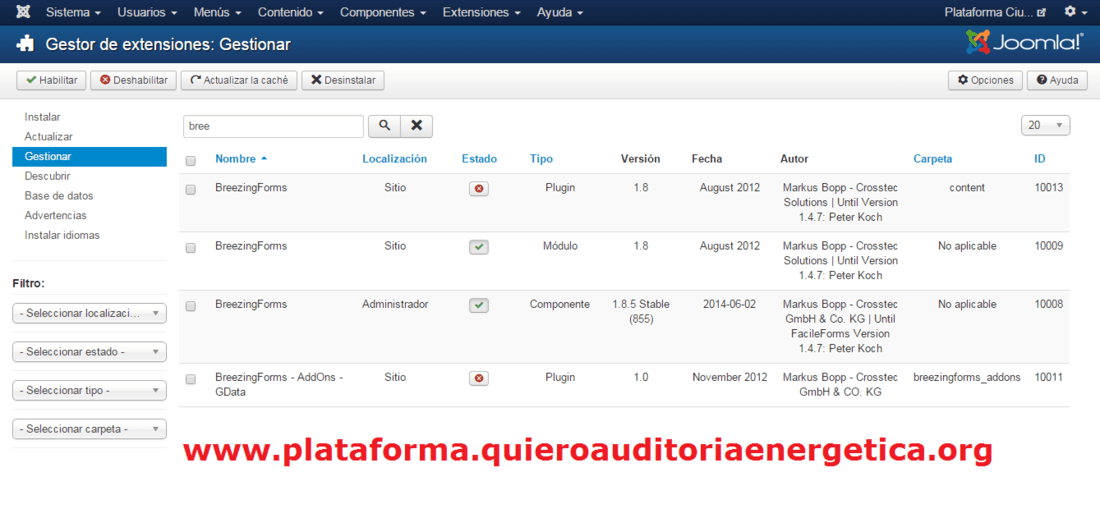Click Actualizar la caché button
The image size is (1100, 518).
(x=239, y=80)
